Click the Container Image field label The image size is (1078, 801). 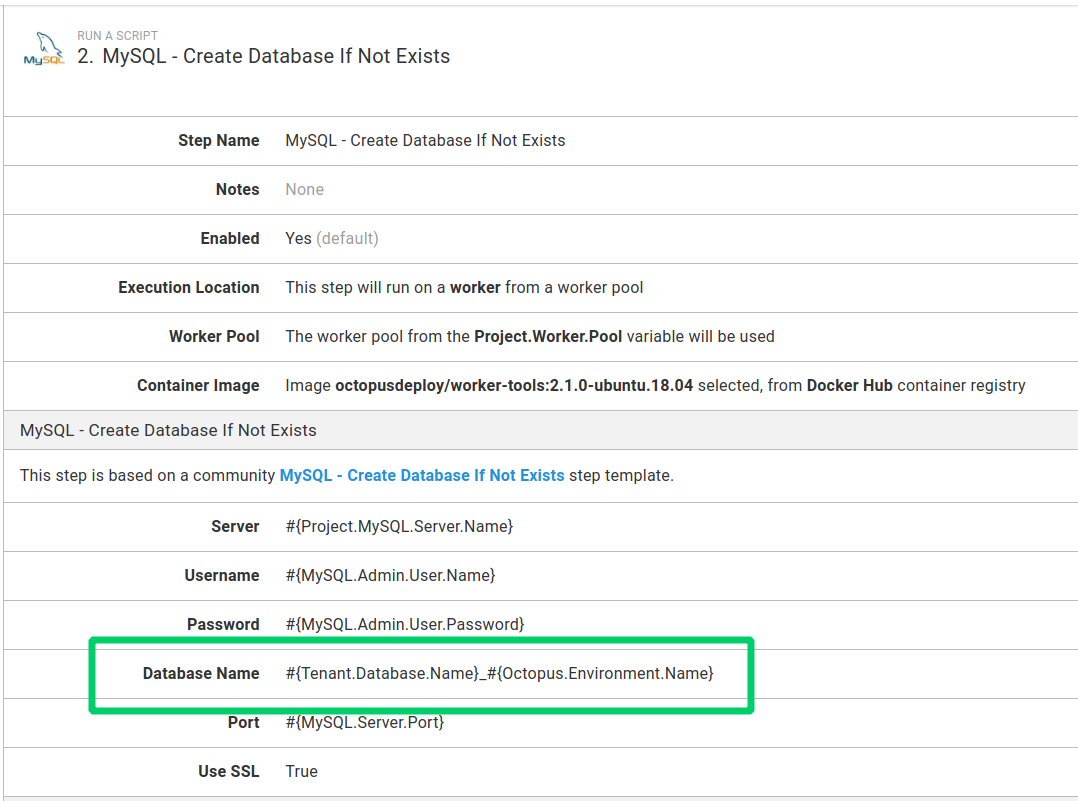tap(198, 385)
